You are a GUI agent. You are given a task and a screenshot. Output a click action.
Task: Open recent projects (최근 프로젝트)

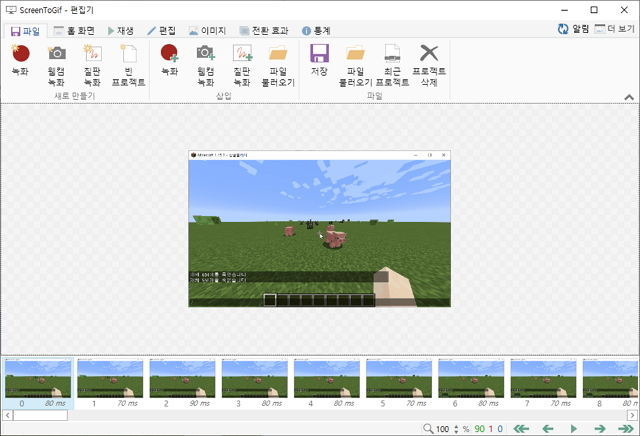click(x=392, y=65)
